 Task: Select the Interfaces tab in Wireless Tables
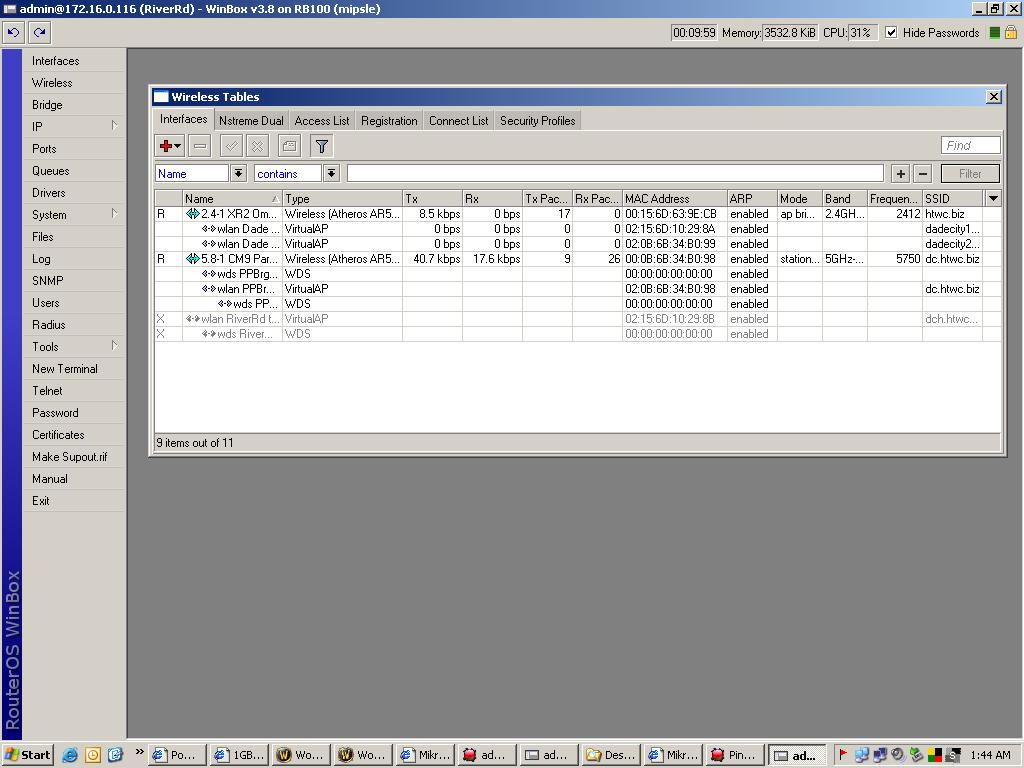click(x=184, y=120)
